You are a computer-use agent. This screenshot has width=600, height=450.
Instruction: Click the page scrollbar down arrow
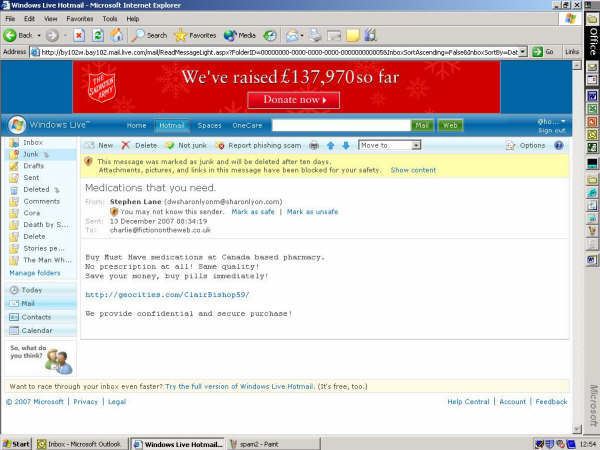pos(577,429)
